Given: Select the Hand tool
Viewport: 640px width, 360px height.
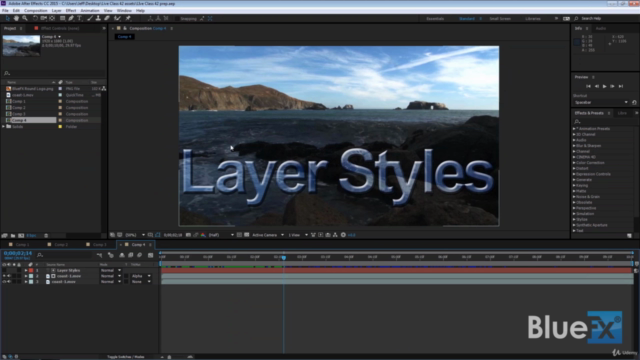Looking at the screenshot, I should coord(16,18).
